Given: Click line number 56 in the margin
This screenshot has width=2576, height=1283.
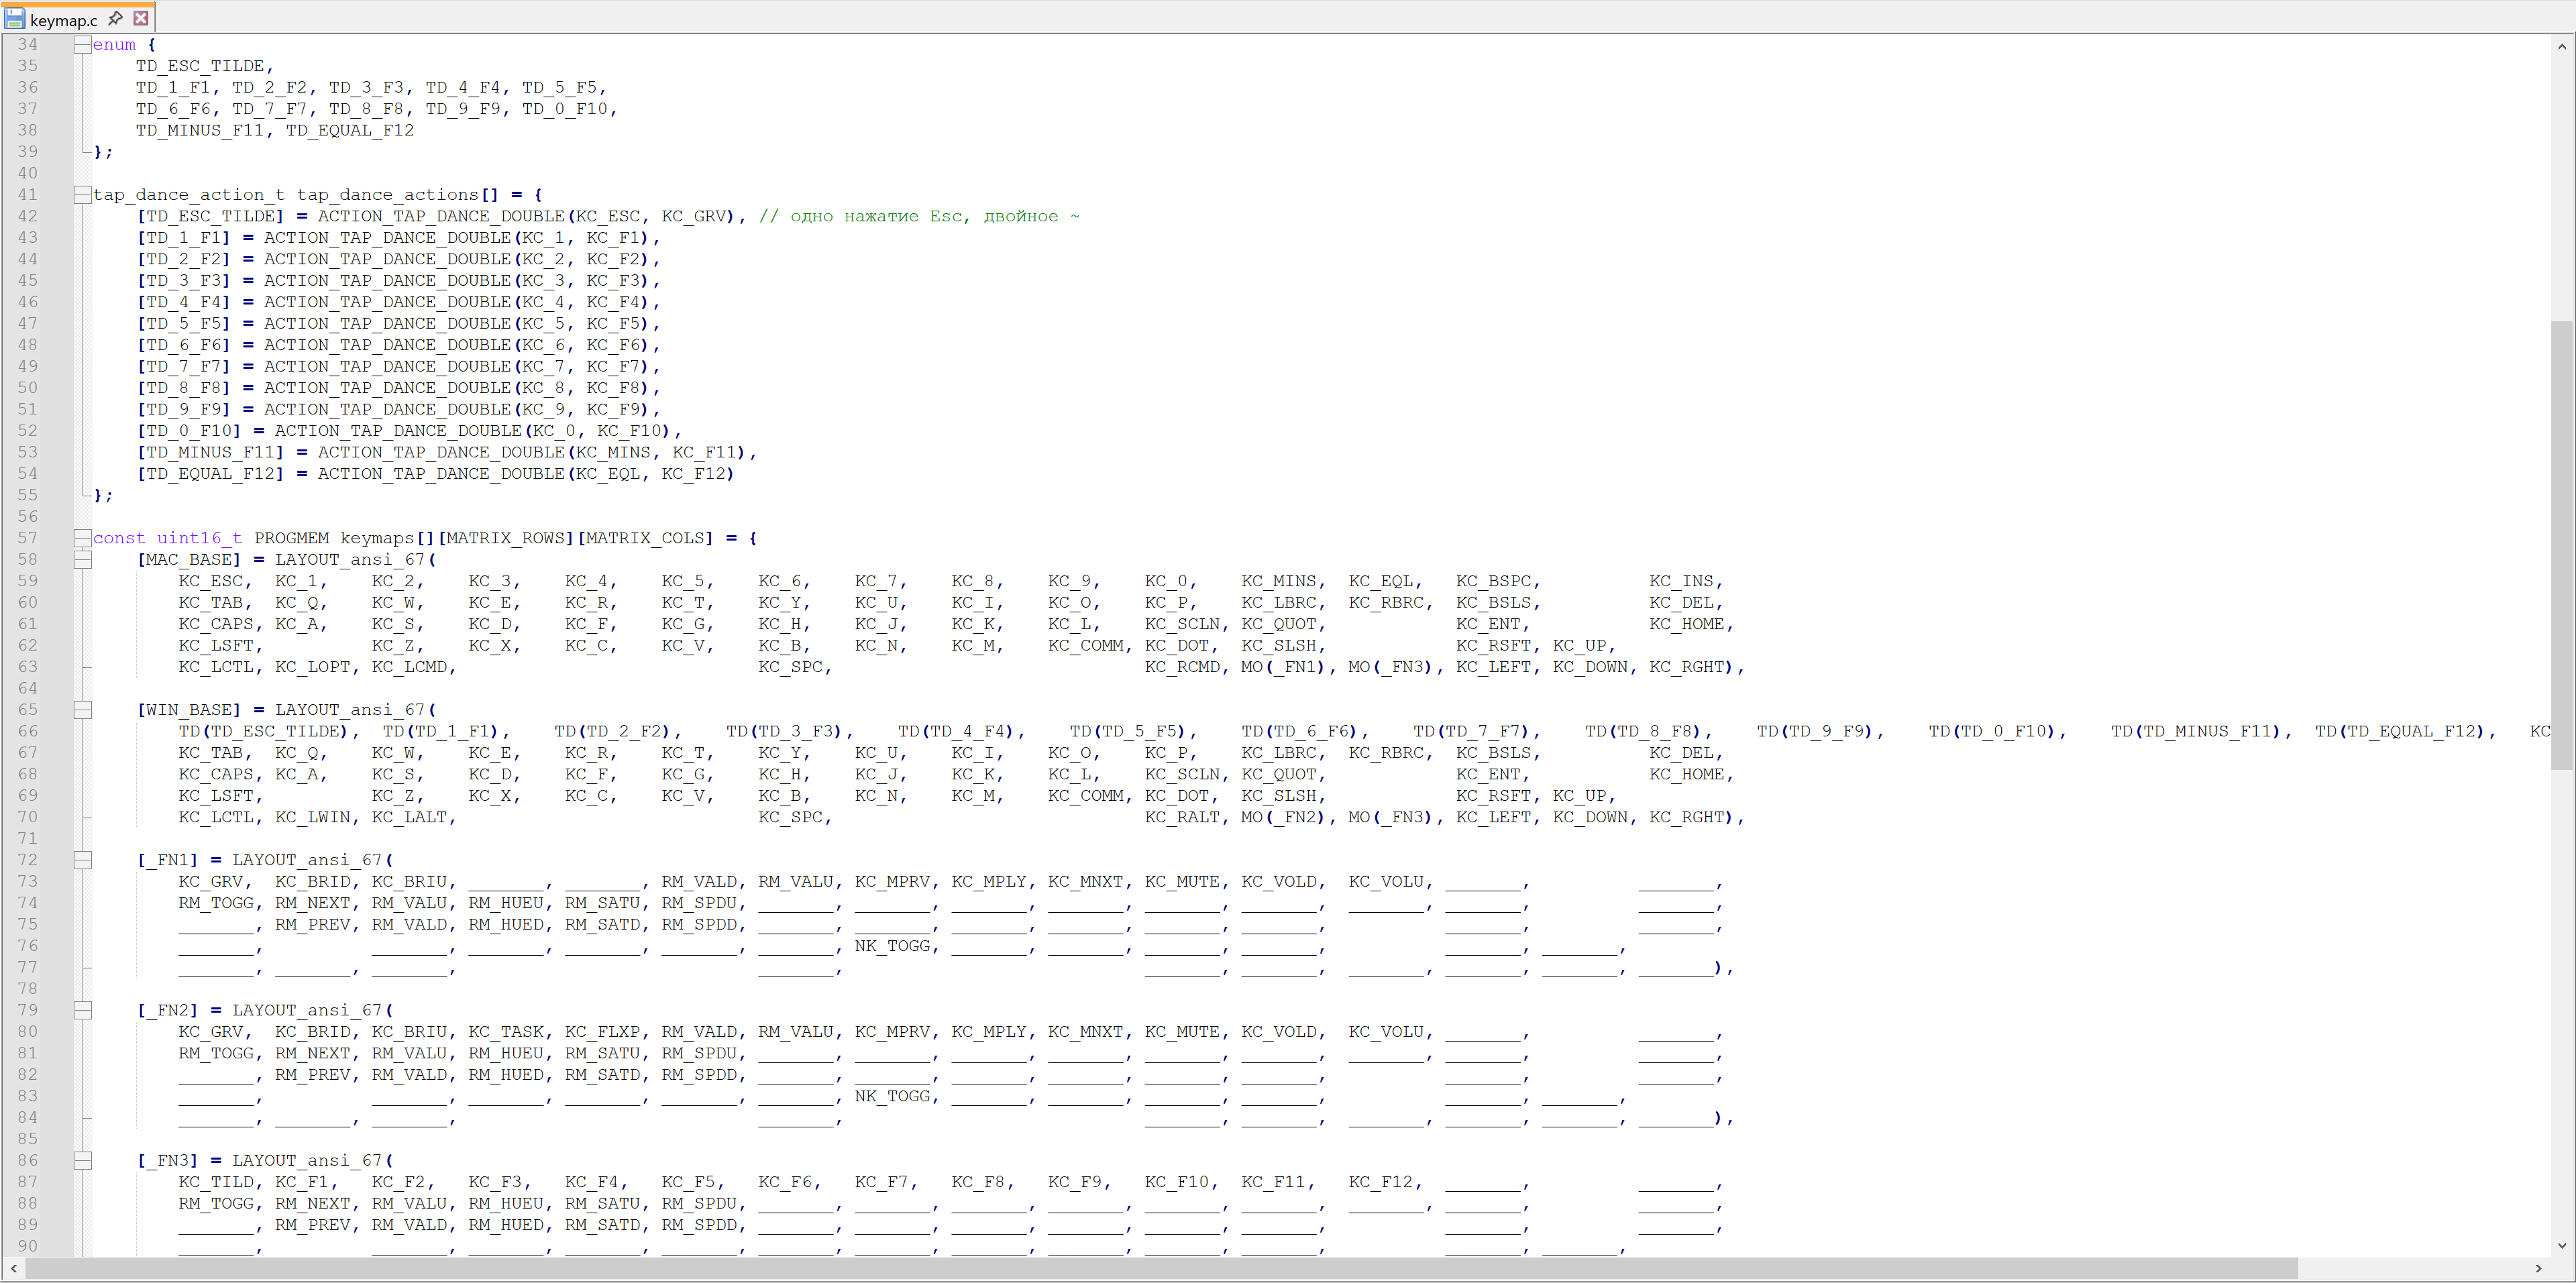Looking at the screenshot, I should (27, 517).
